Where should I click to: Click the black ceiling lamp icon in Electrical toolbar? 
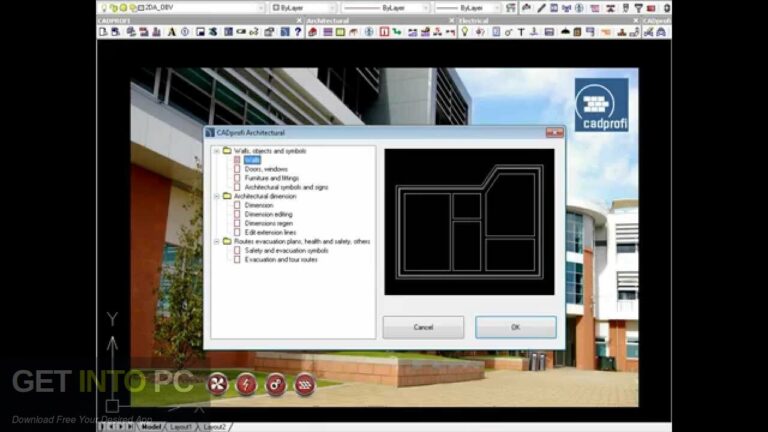pos(565,32)
